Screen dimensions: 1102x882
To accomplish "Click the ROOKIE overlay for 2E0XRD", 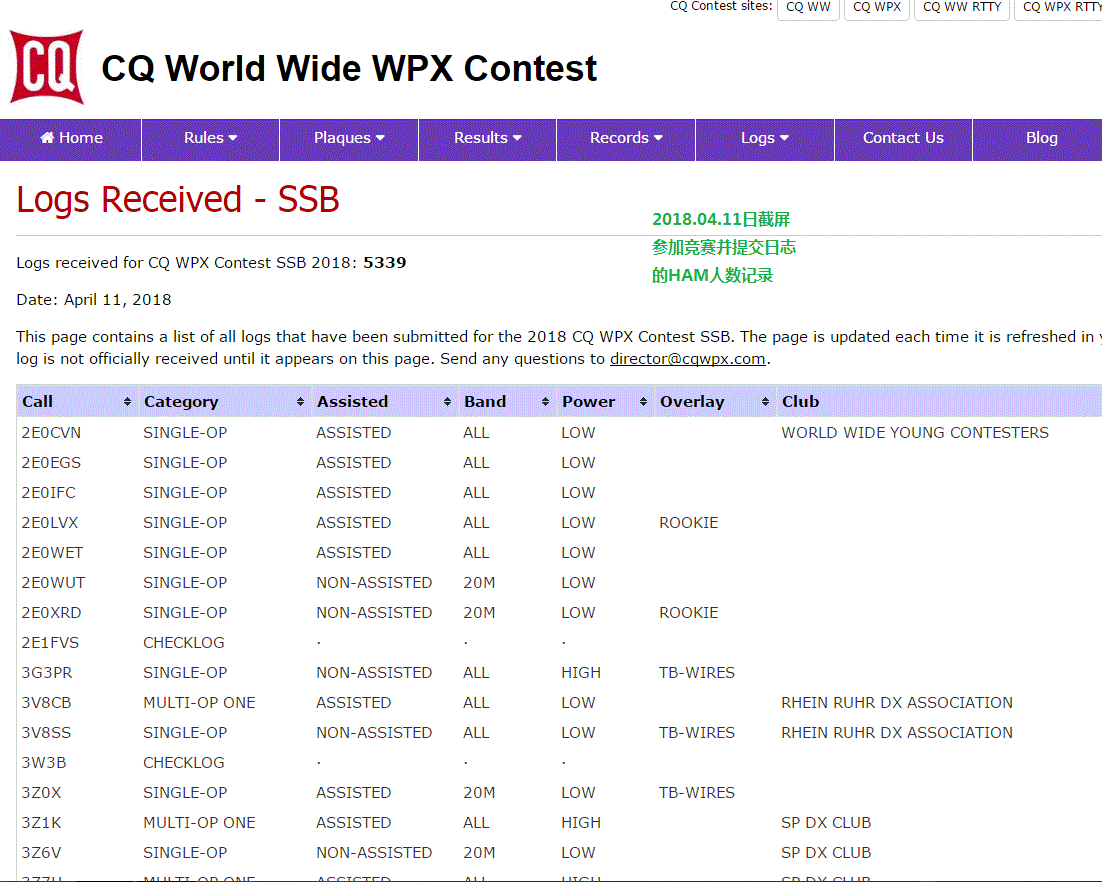I will point(689,613).
